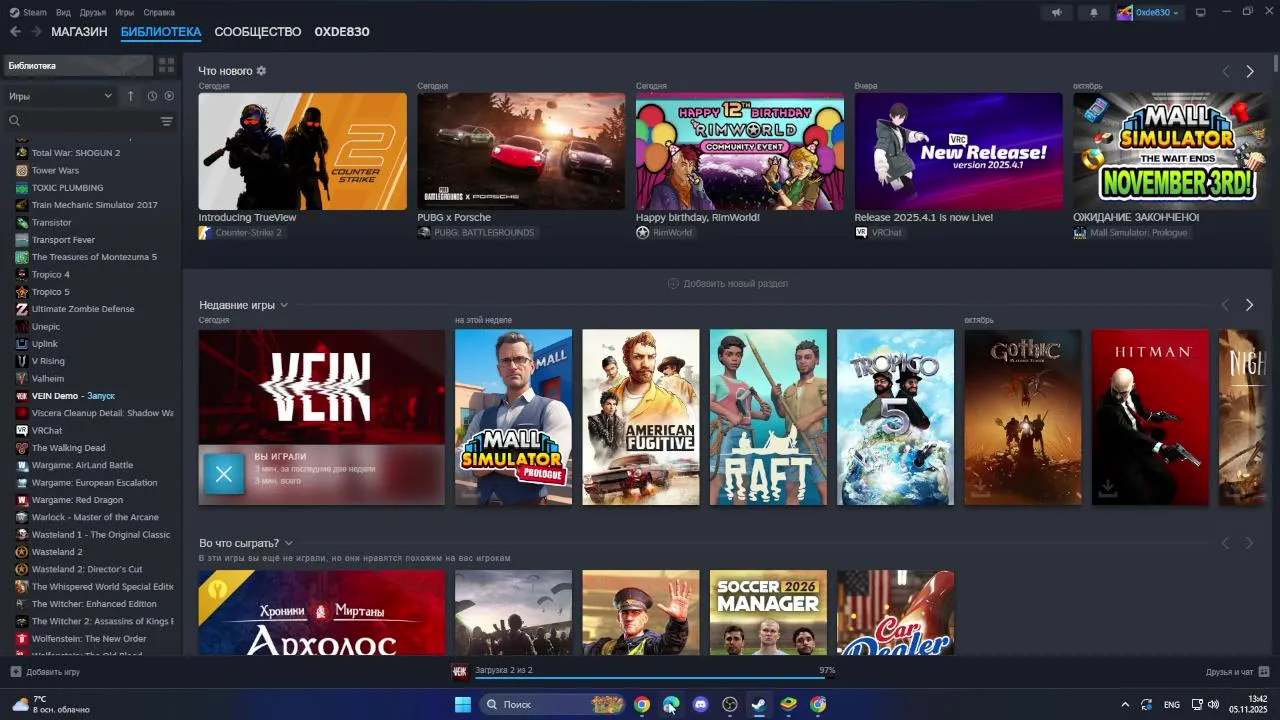Open What's New settings gear
The image size is (1280, 720).
(x=262, y=71)
